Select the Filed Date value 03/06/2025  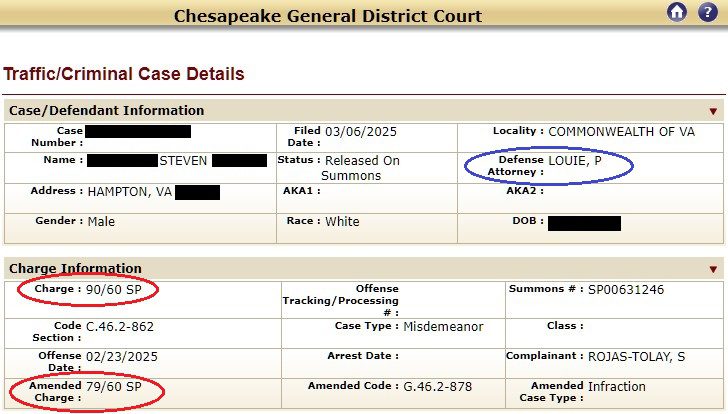[361, 132]
